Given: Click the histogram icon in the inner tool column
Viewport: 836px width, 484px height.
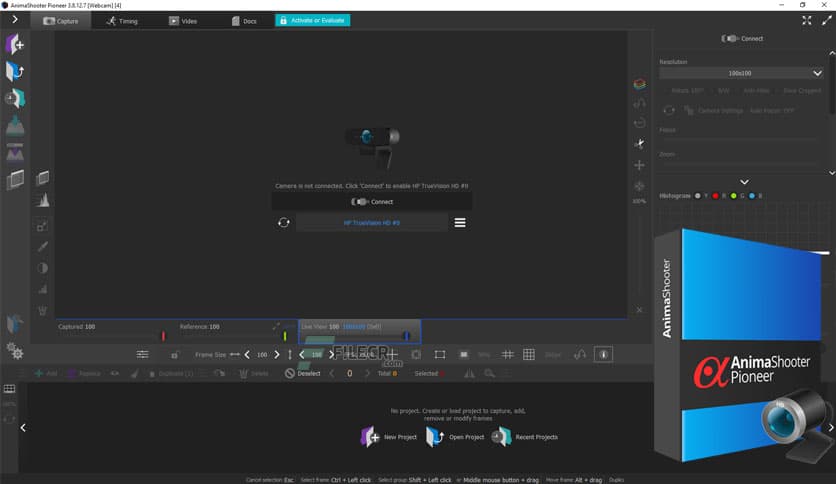Looking at the screenshot, I should click(43, 200).
